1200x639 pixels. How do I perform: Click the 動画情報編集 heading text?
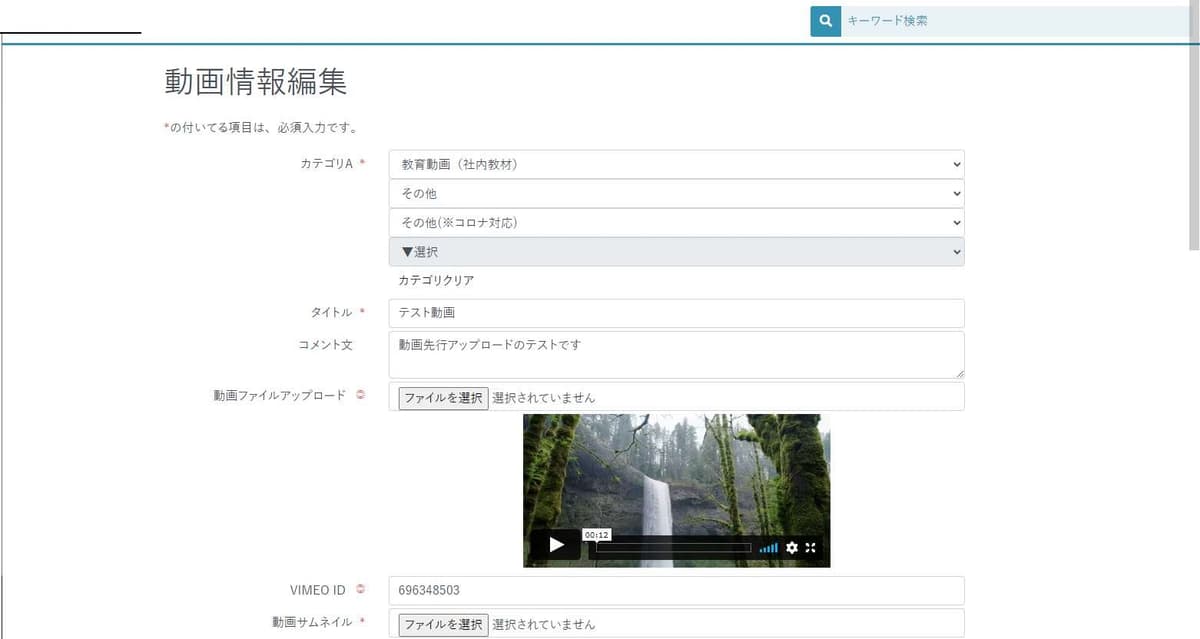256,82
